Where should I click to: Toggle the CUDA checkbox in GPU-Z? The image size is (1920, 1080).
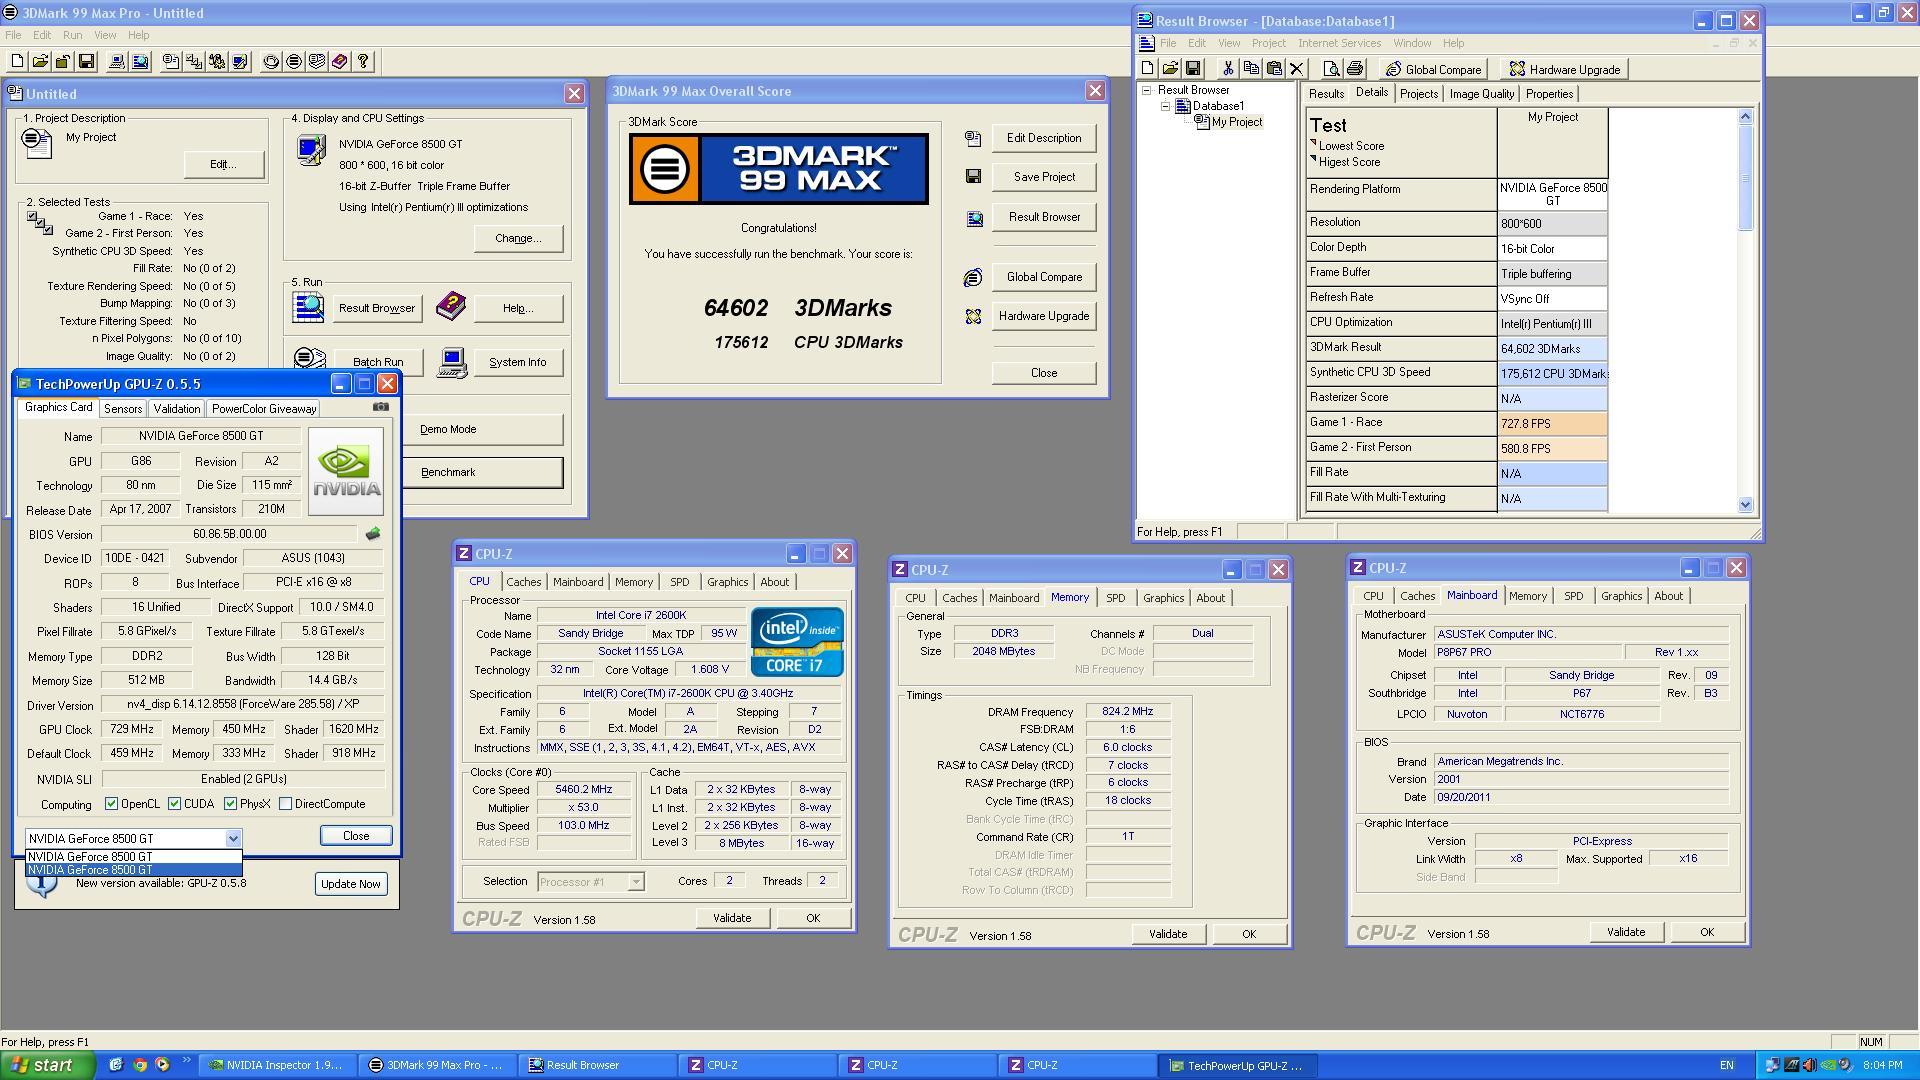174,804
